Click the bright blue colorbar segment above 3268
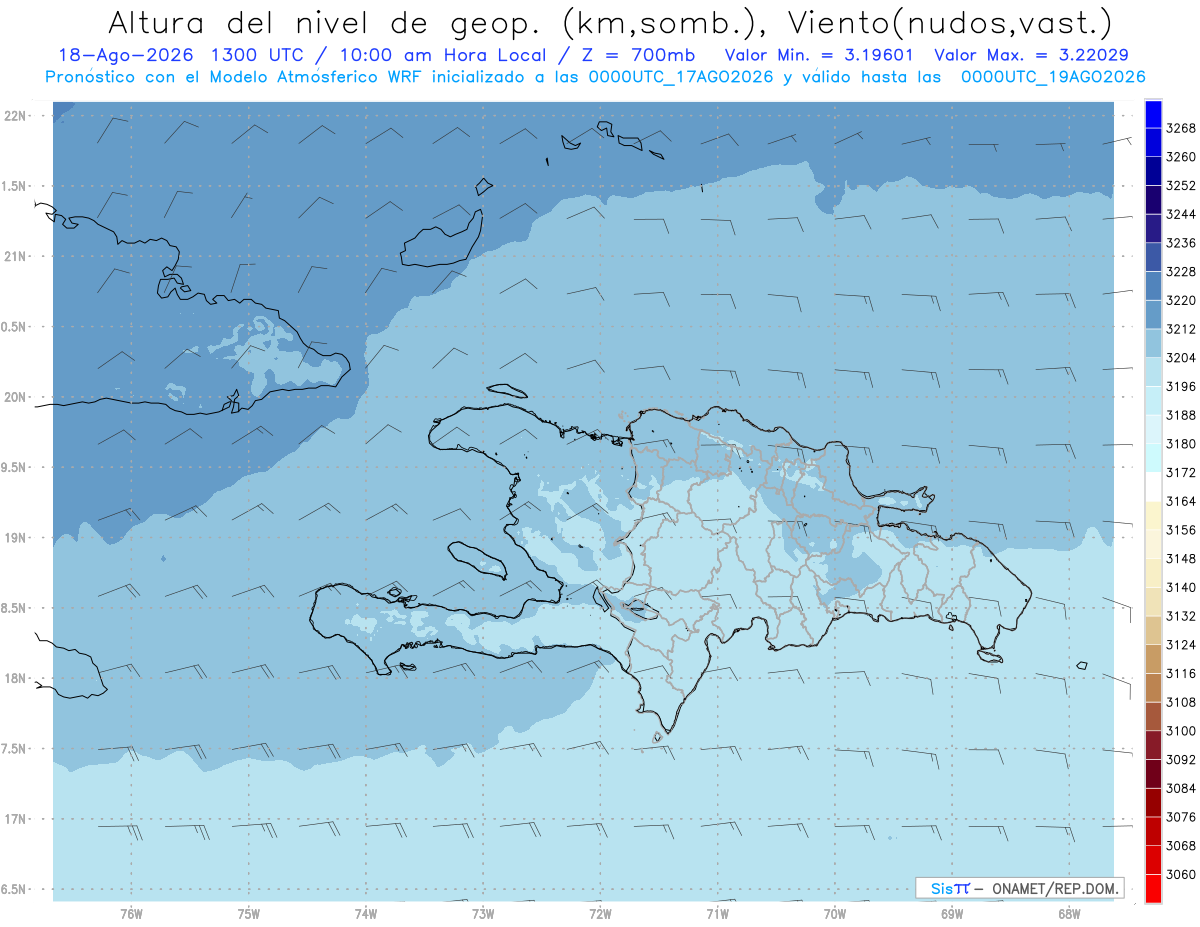The width and height of the screenshot is (1200, 927). (1153, 114)
